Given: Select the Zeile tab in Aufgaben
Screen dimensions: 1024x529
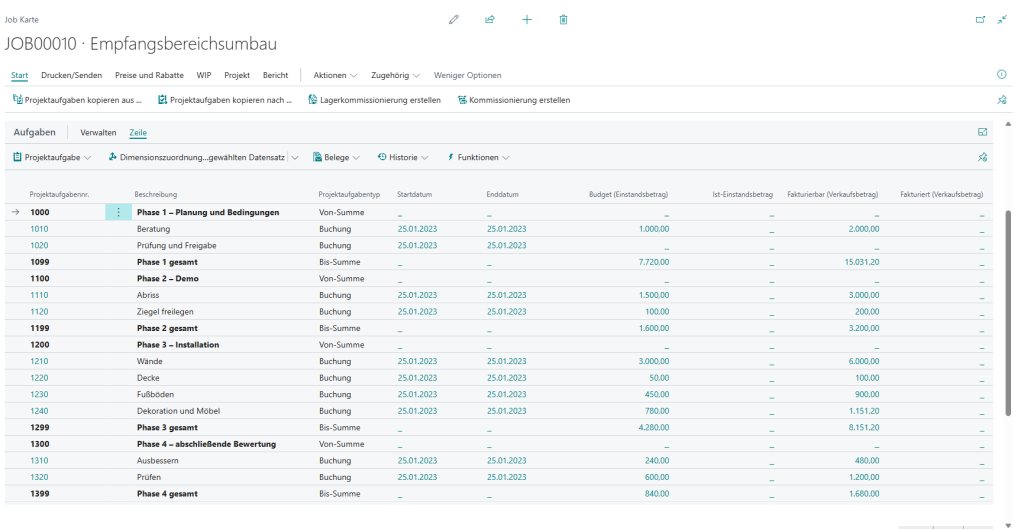Looking at the screenshot, I should click(x=138, y=133).
